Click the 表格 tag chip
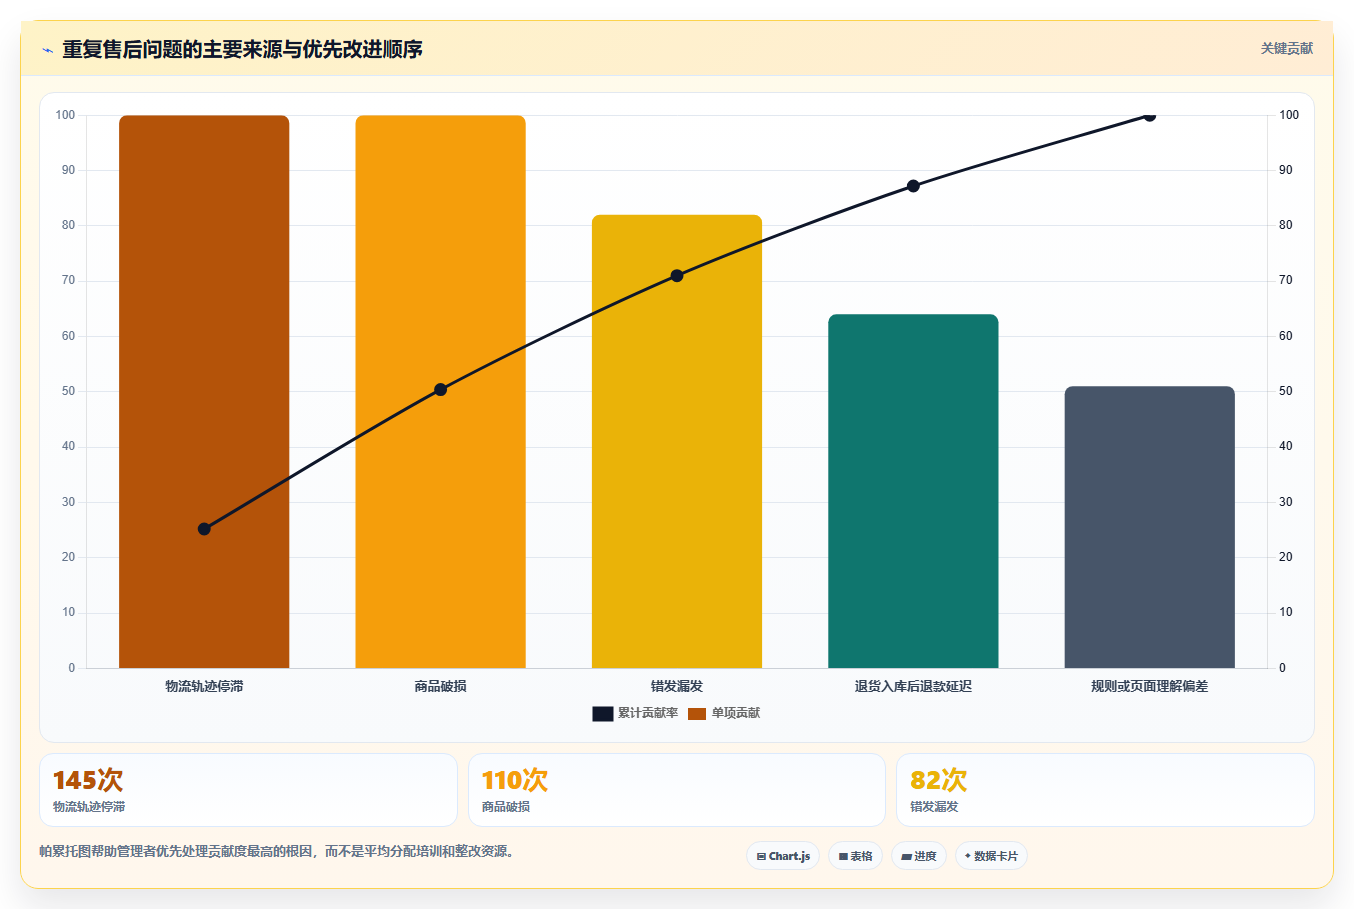Viewport: 1354px width, 909px height. pos(855,856)
